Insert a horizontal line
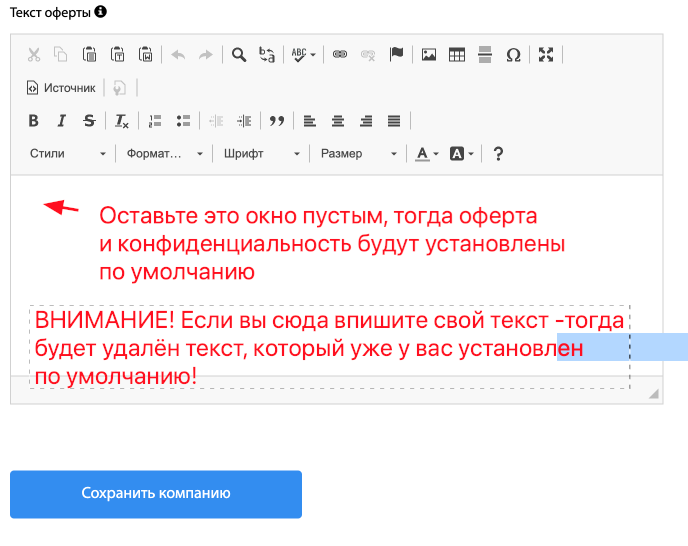Screen dimensions: 688x546 click(485, 55)
